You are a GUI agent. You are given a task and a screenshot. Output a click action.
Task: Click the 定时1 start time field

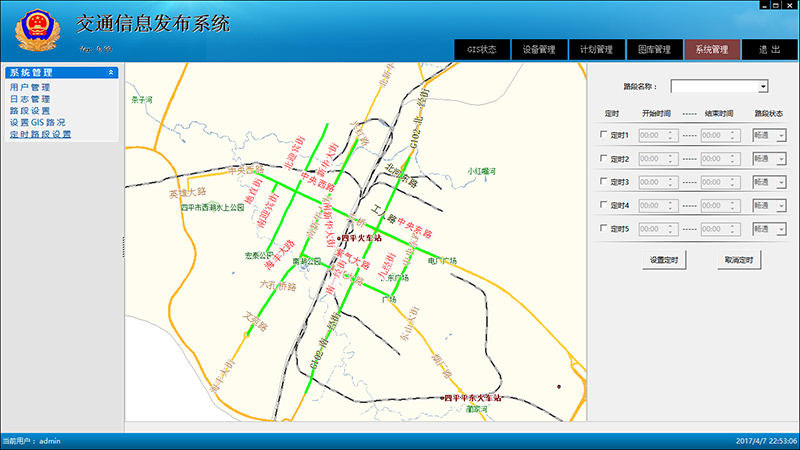click(x=652, y=135)
